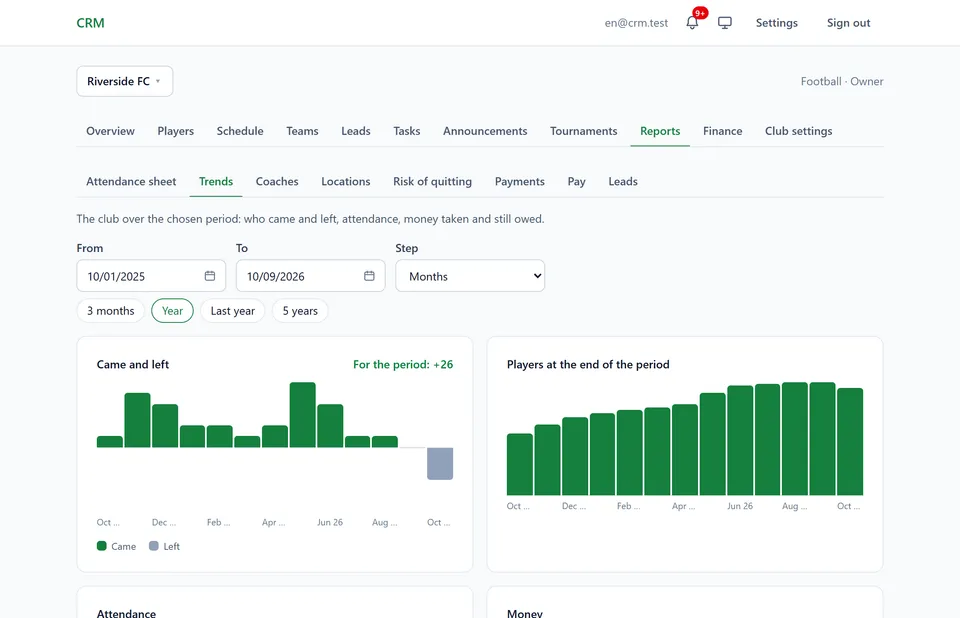Click the Sign out link
This screenshot has width=960, height=618.
point(849,23)
